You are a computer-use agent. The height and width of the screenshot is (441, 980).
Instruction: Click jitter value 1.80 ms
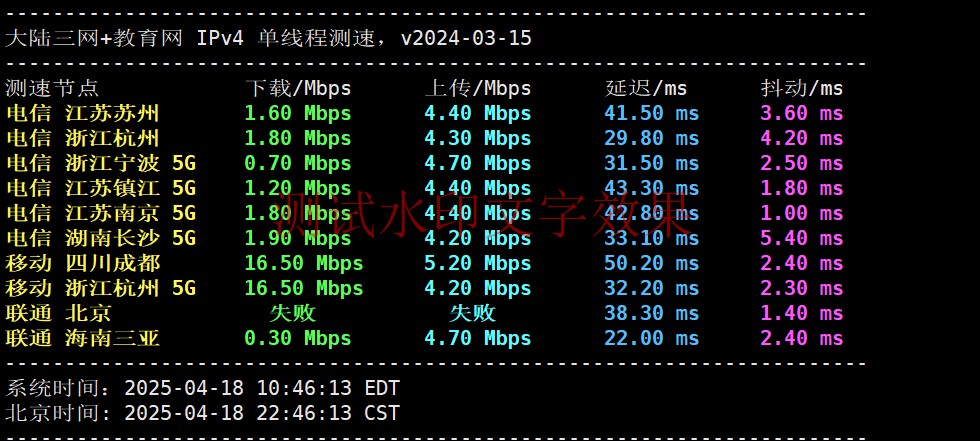(x=802, y=188)
